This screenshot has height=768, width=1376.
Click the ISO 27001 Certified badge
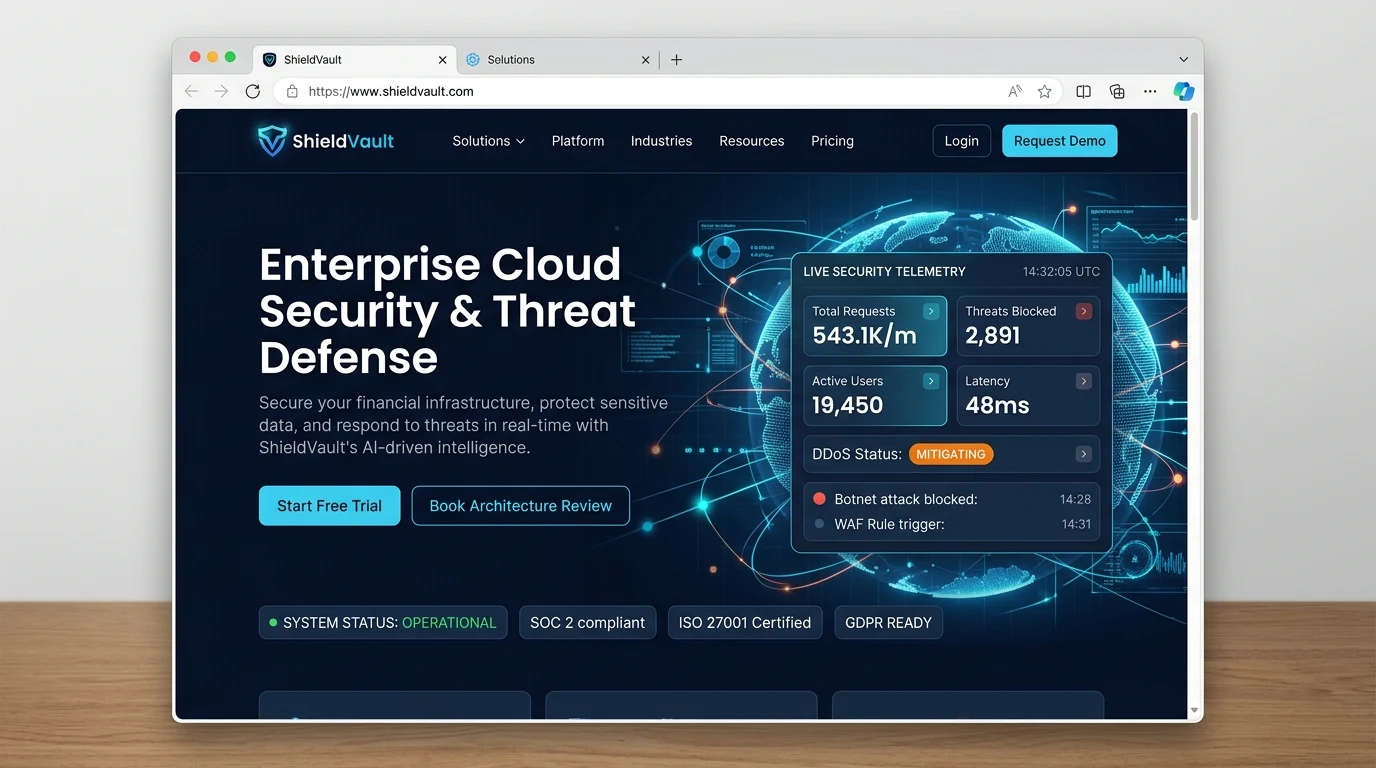(745, 622)
